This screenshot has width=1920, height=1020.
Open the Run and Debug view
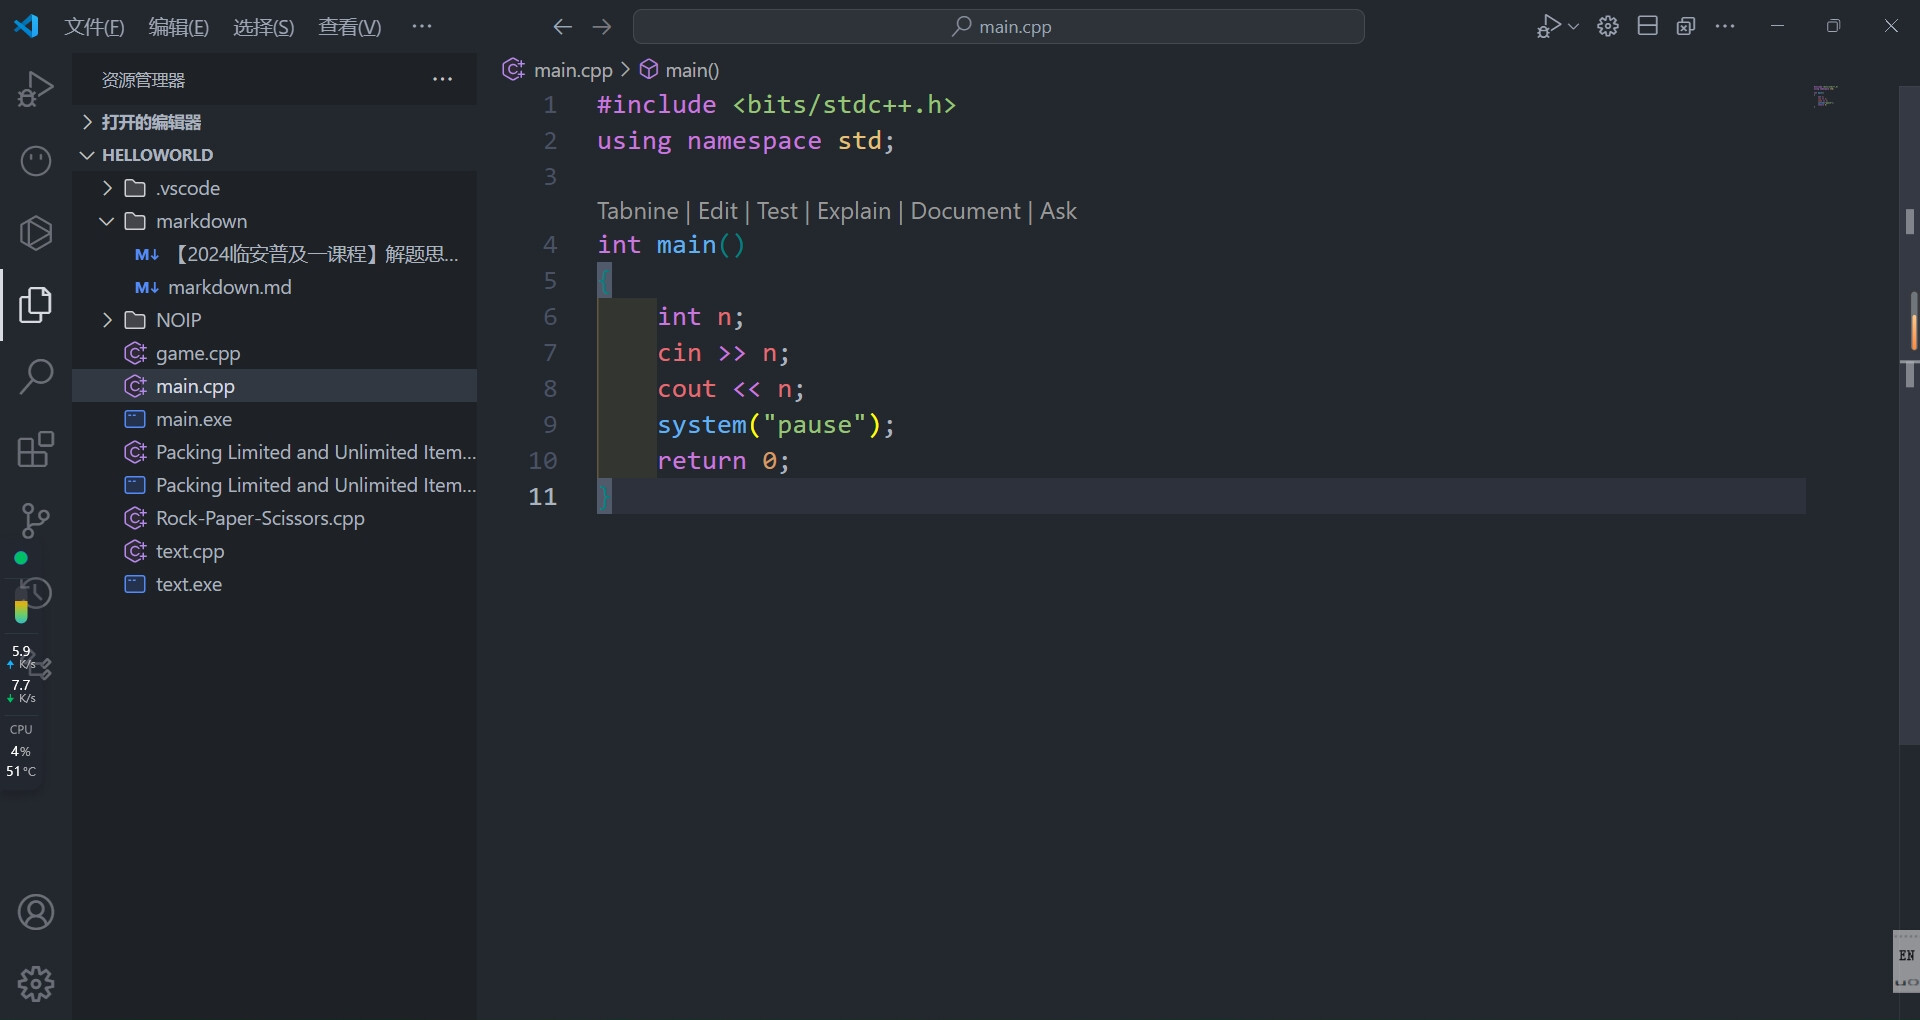tap(35, 89)
